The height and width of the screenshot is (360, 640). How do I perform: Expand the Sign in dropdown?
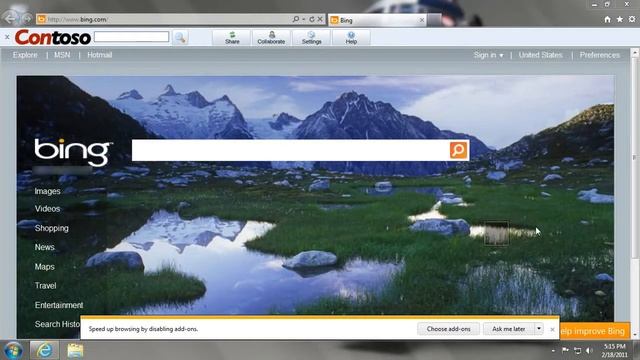tap(488, 55)
